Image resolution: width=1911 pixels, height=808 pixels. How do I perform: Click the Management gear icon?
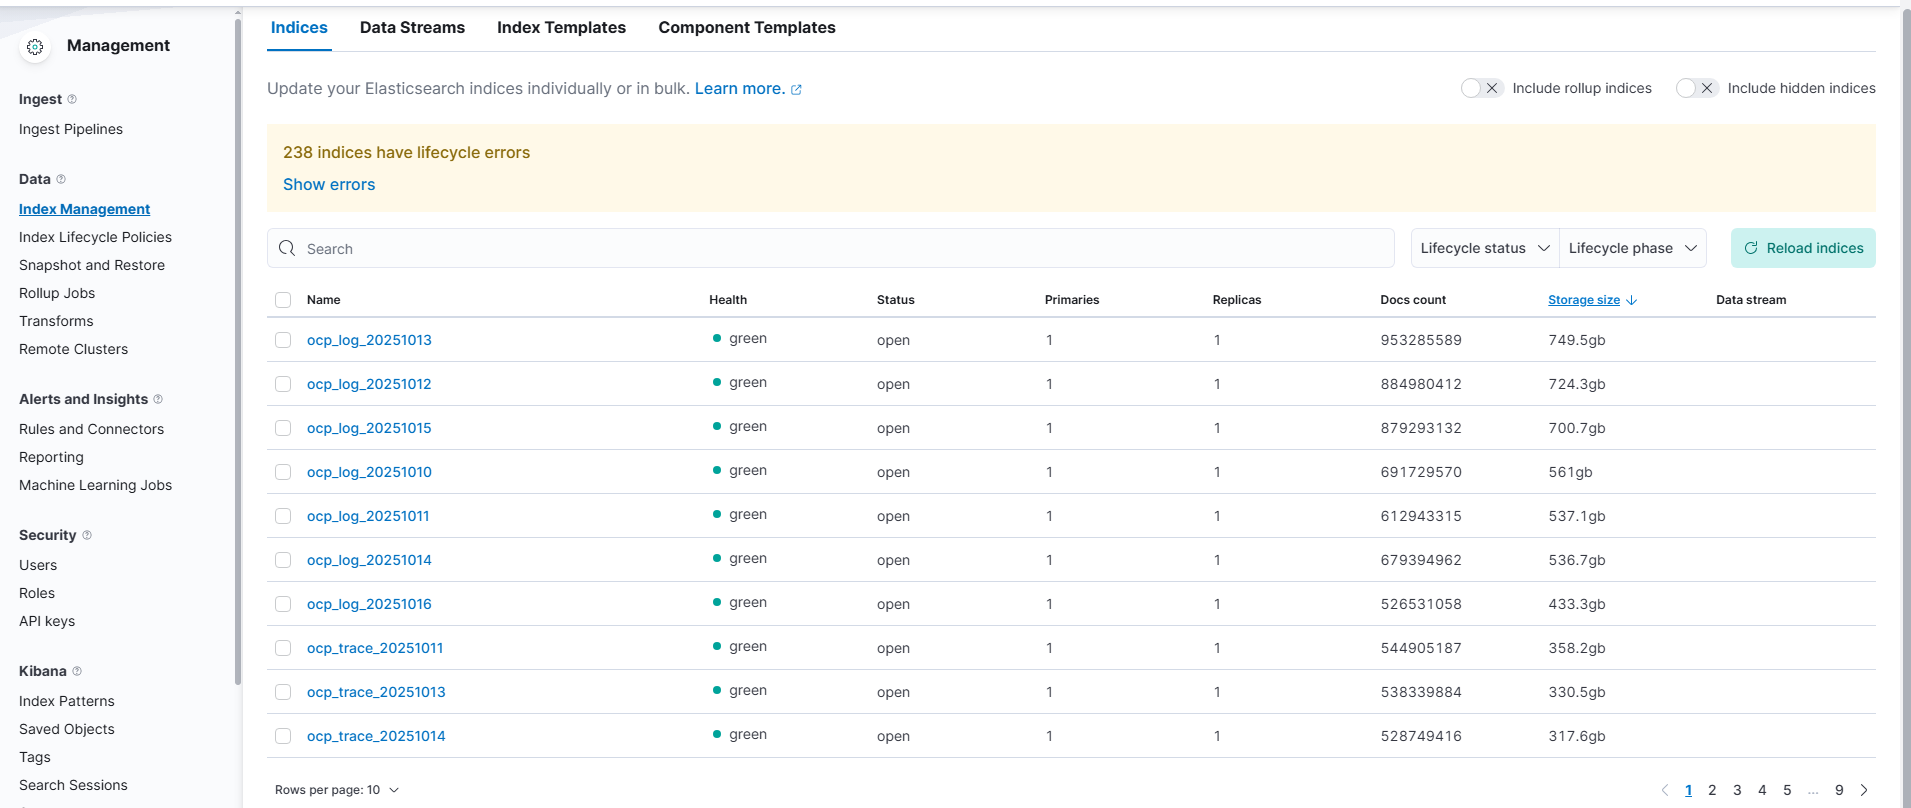pyautogui.click(x=35, y=47)
